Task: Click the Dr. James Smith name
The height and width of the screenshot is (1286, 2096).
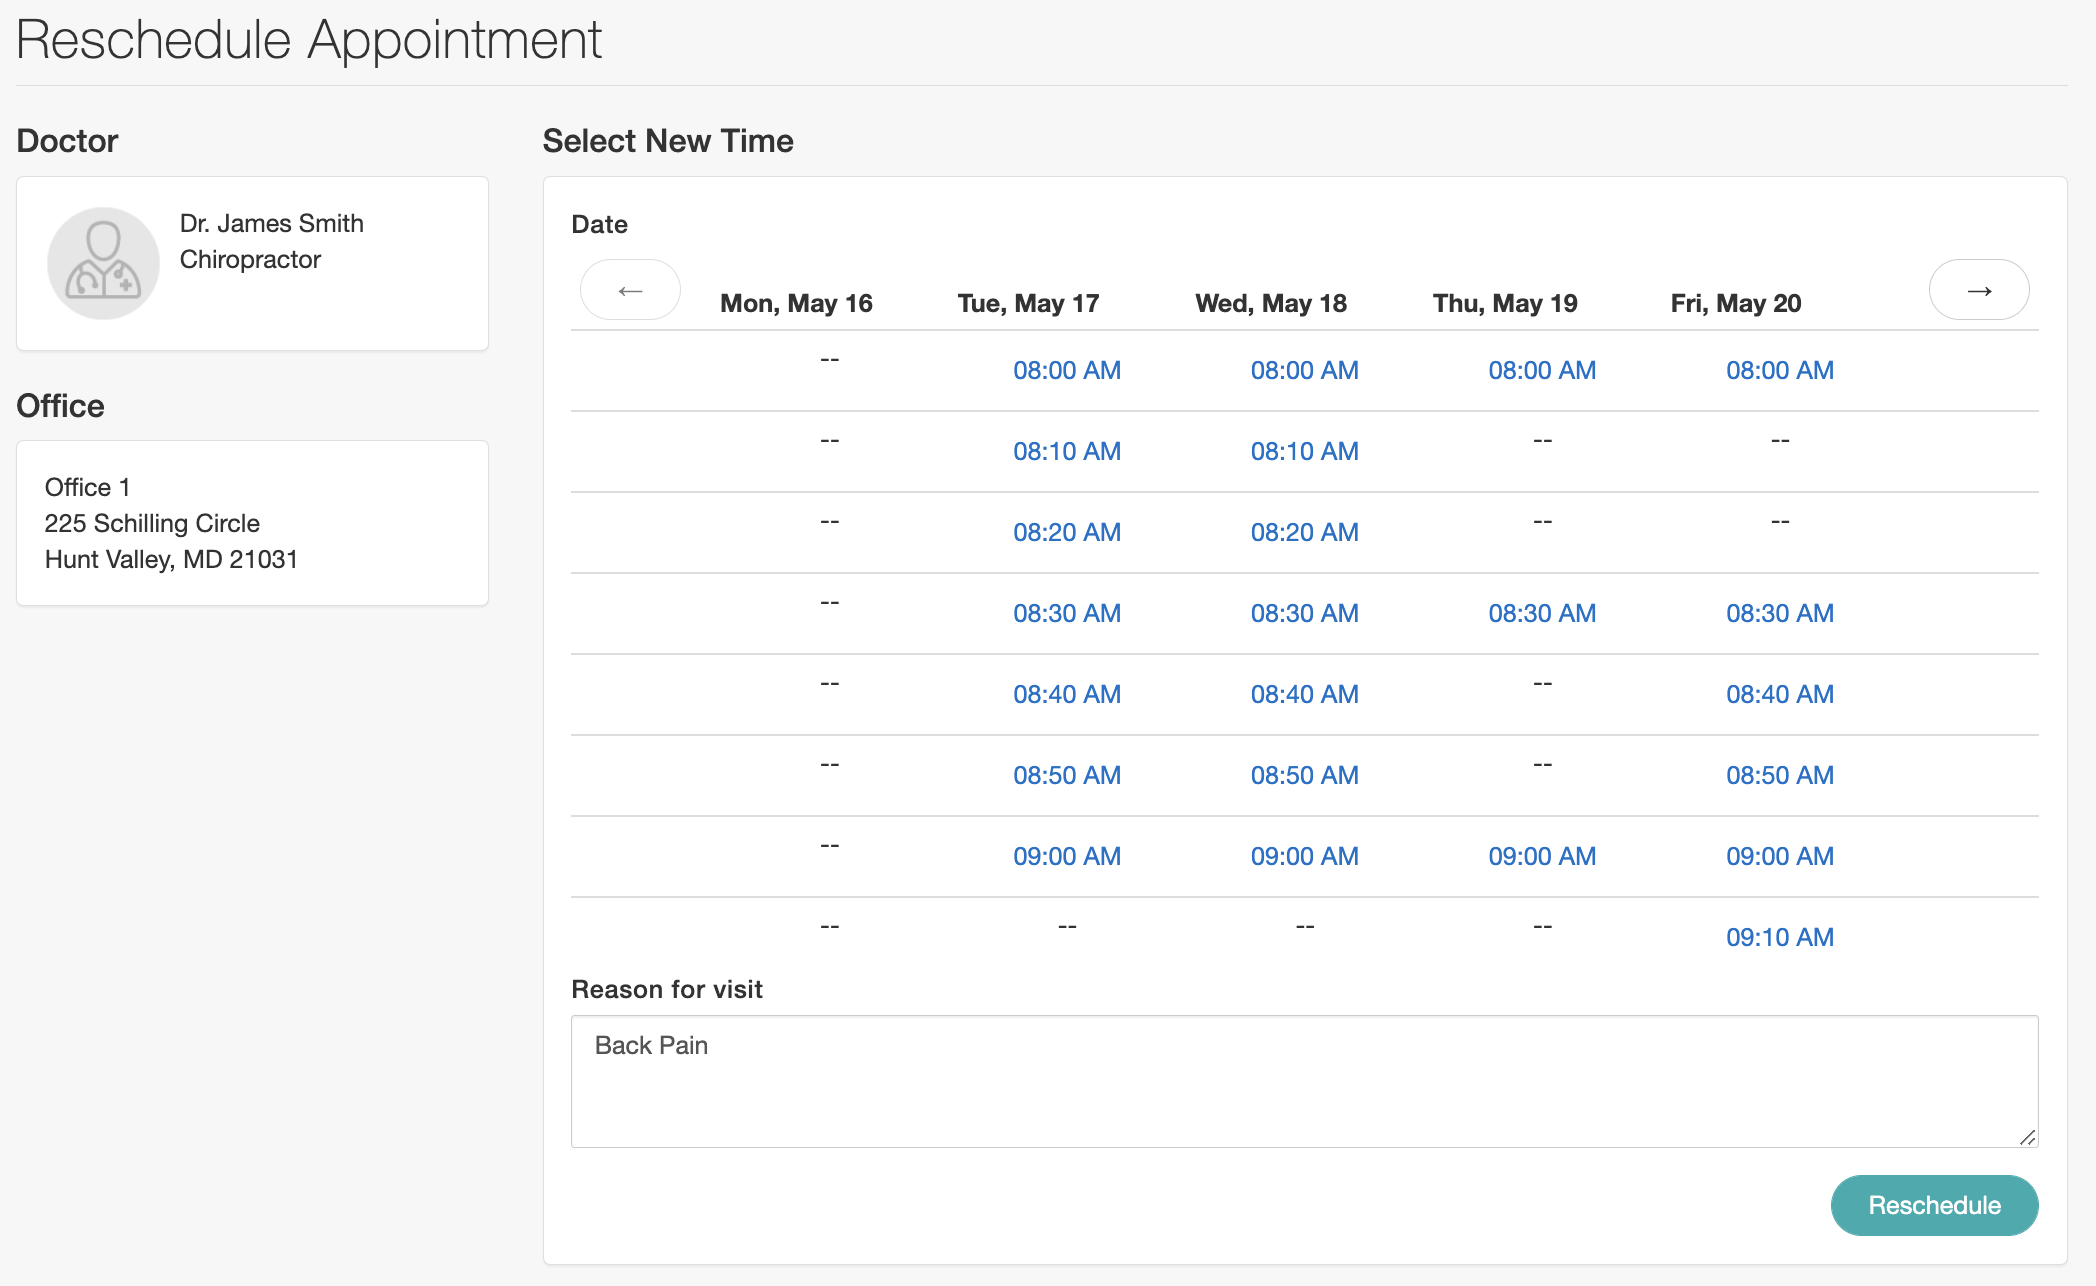Action: (x=272, y=223)
